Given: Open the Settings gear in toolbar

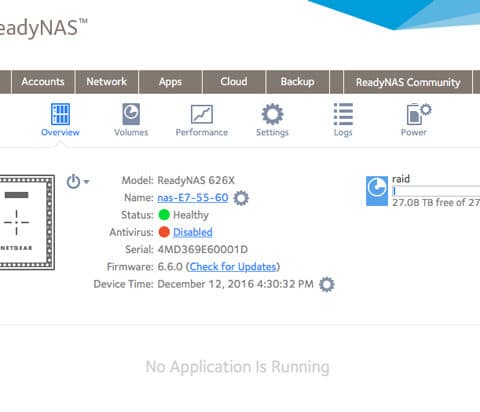Looking at the screenshot, I should (x=272, y=114).
